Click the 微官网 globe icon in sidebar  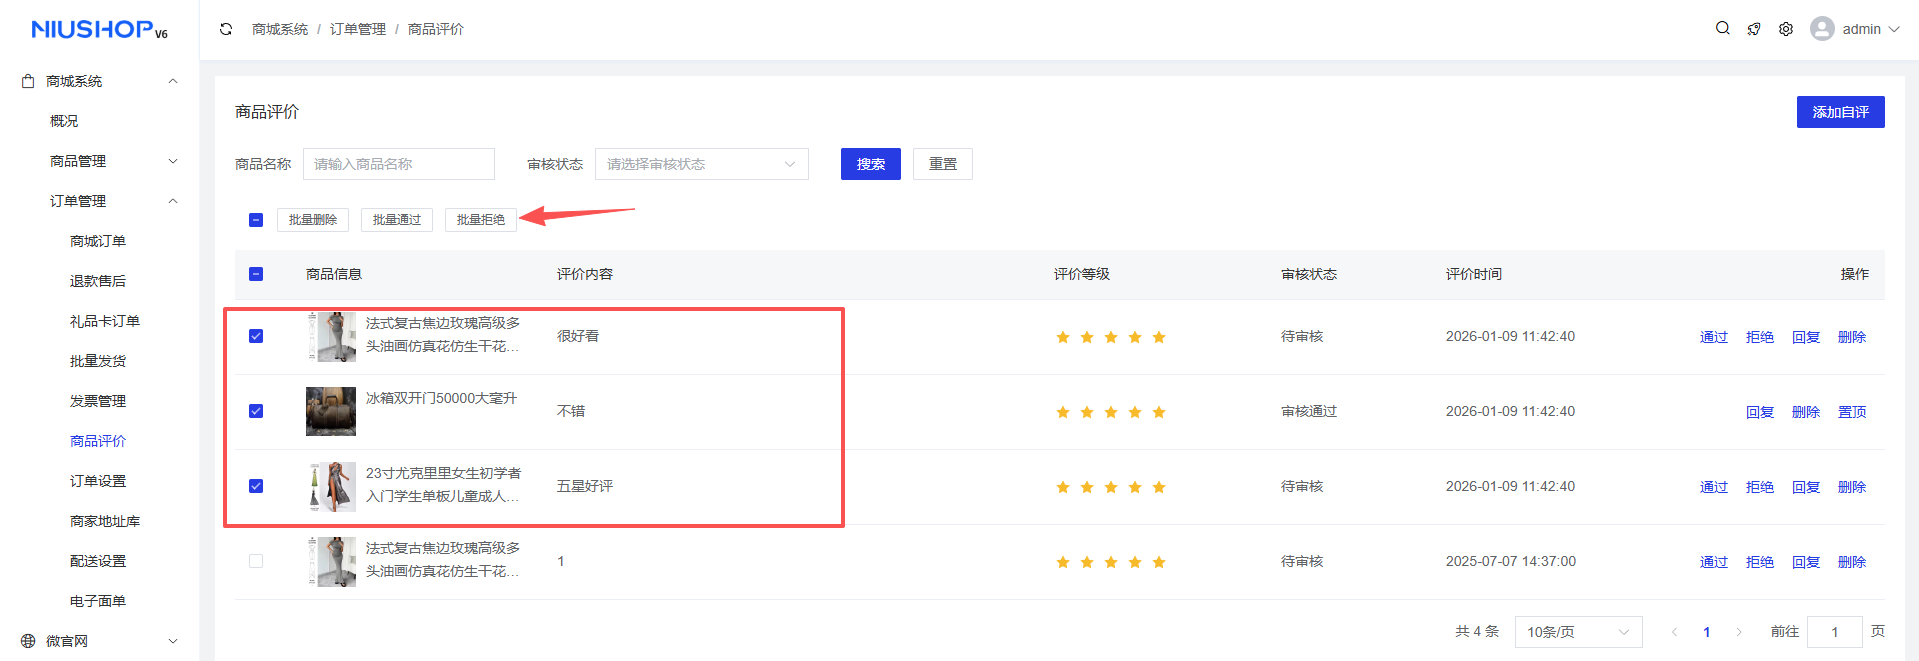pyautogui.click(x=28, y=641)
